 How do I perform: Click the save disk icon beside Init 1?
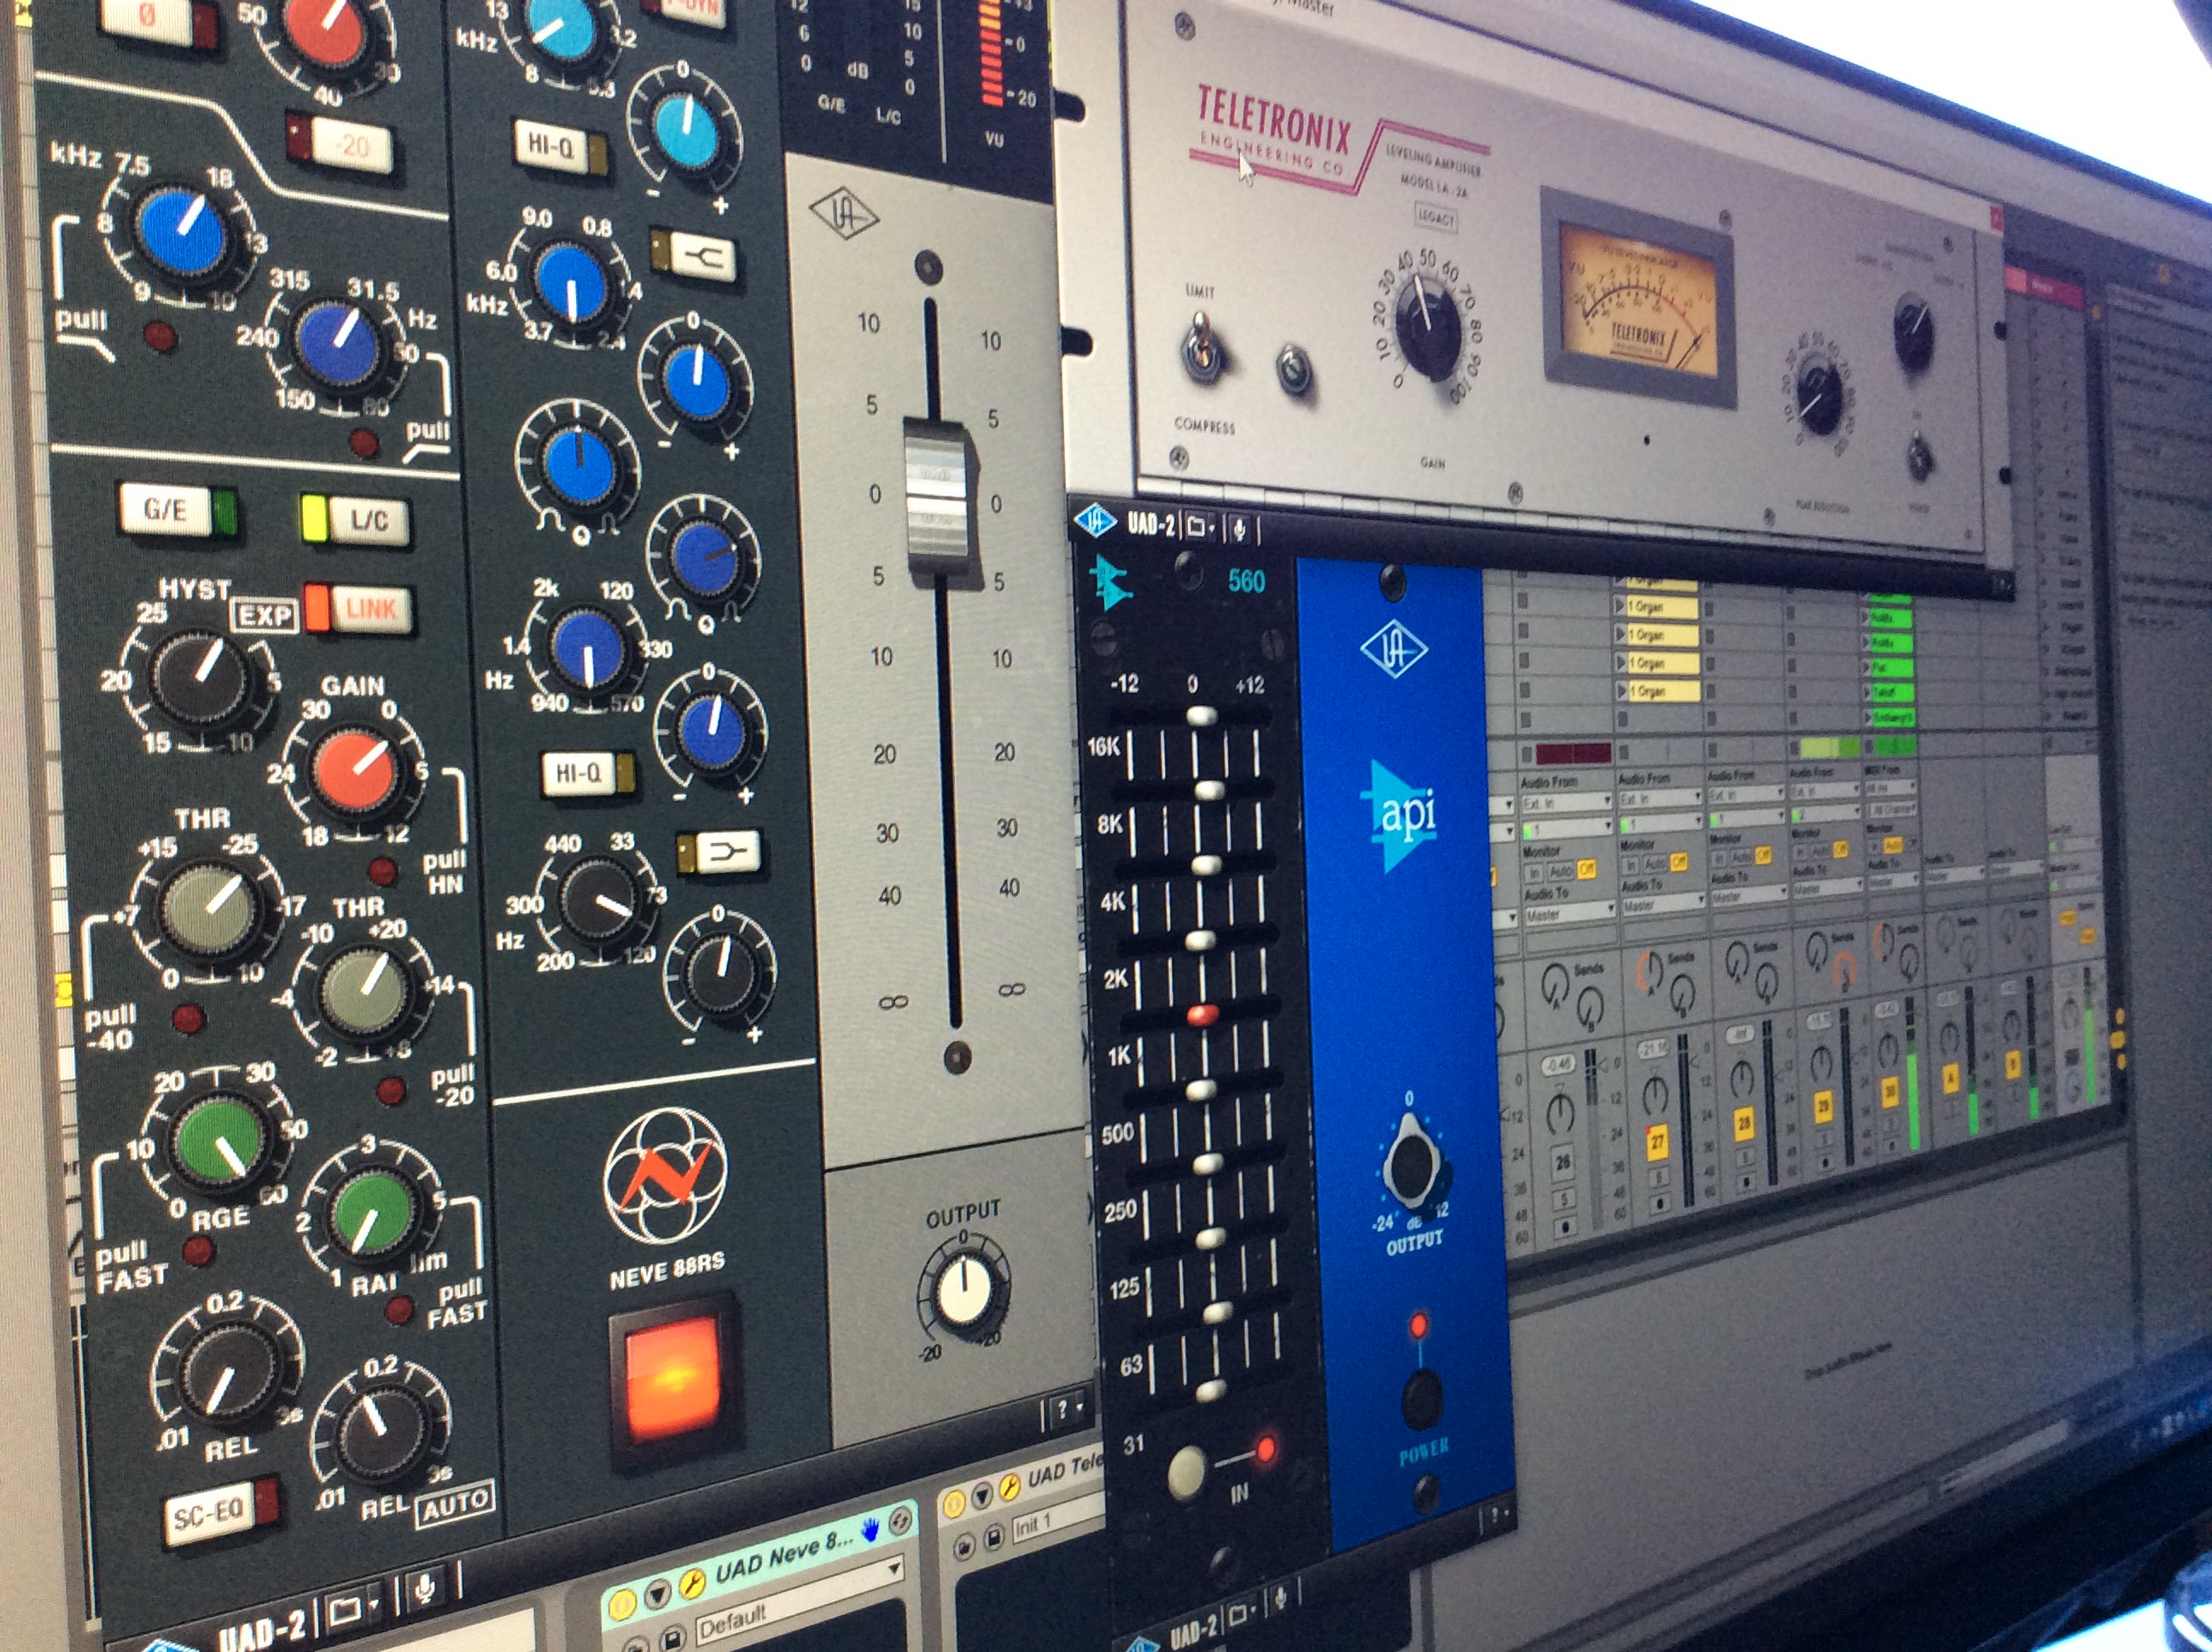(x=994, y=1536)
